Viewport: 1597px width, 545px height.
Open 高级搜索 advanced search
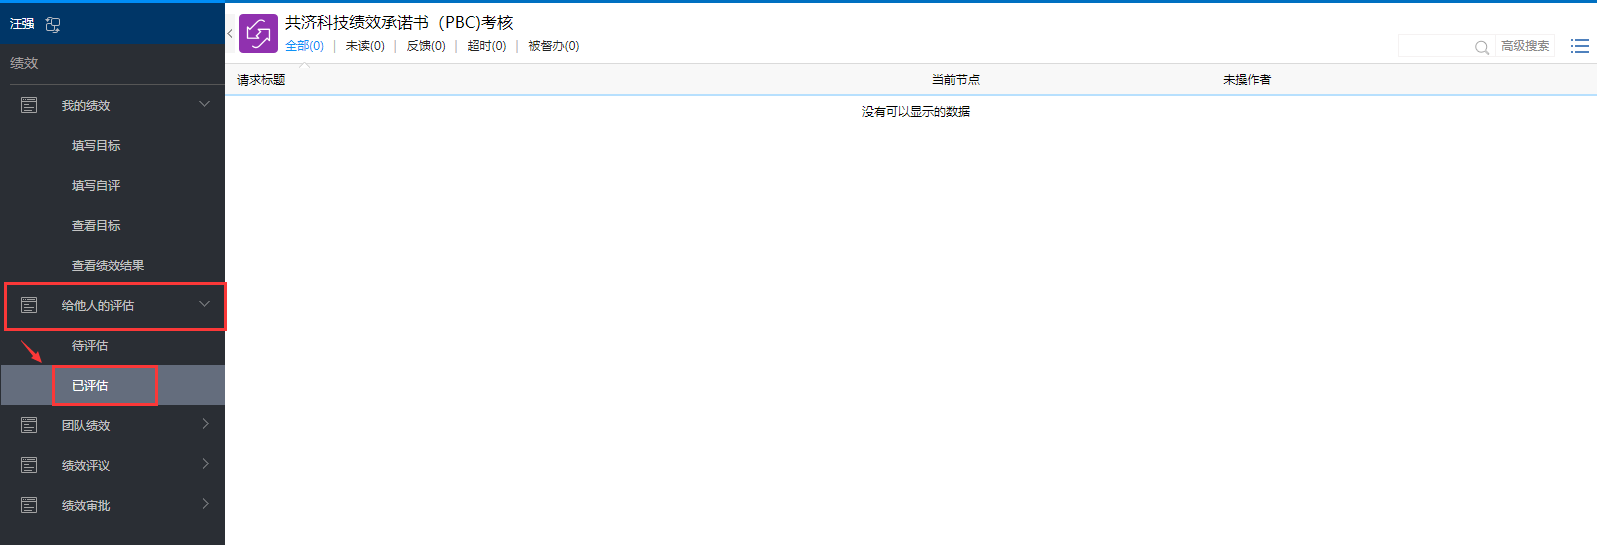coord(1524,46)
